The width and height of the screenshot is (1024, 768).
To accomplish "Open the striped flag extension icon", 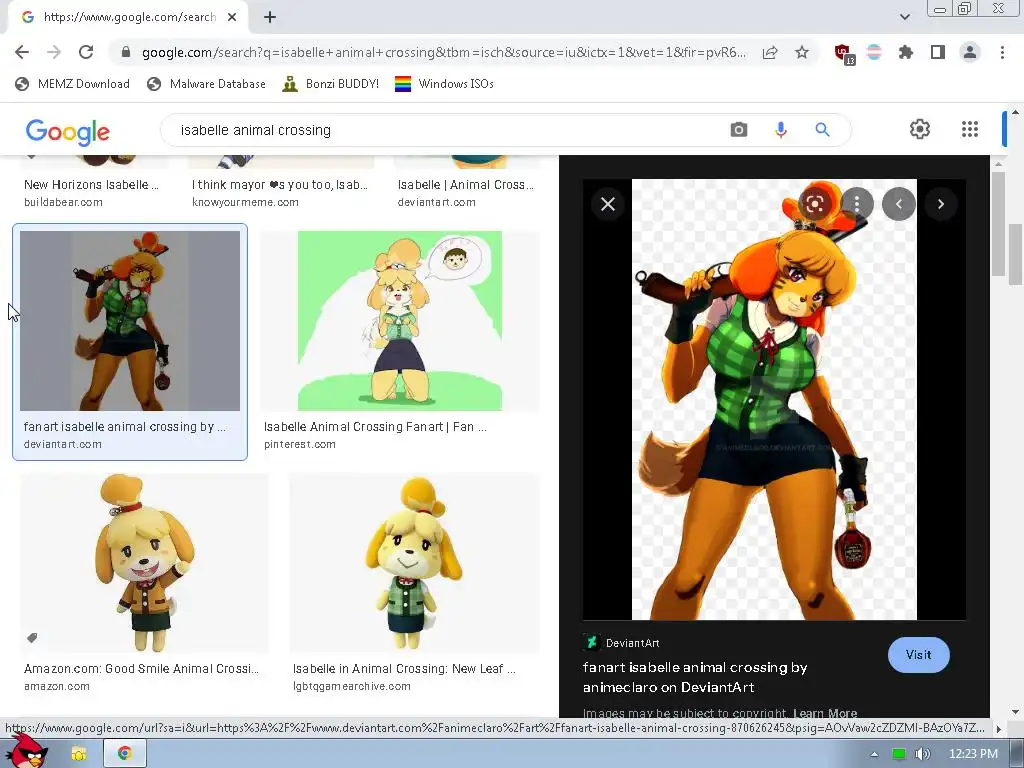I will [874, 52].
